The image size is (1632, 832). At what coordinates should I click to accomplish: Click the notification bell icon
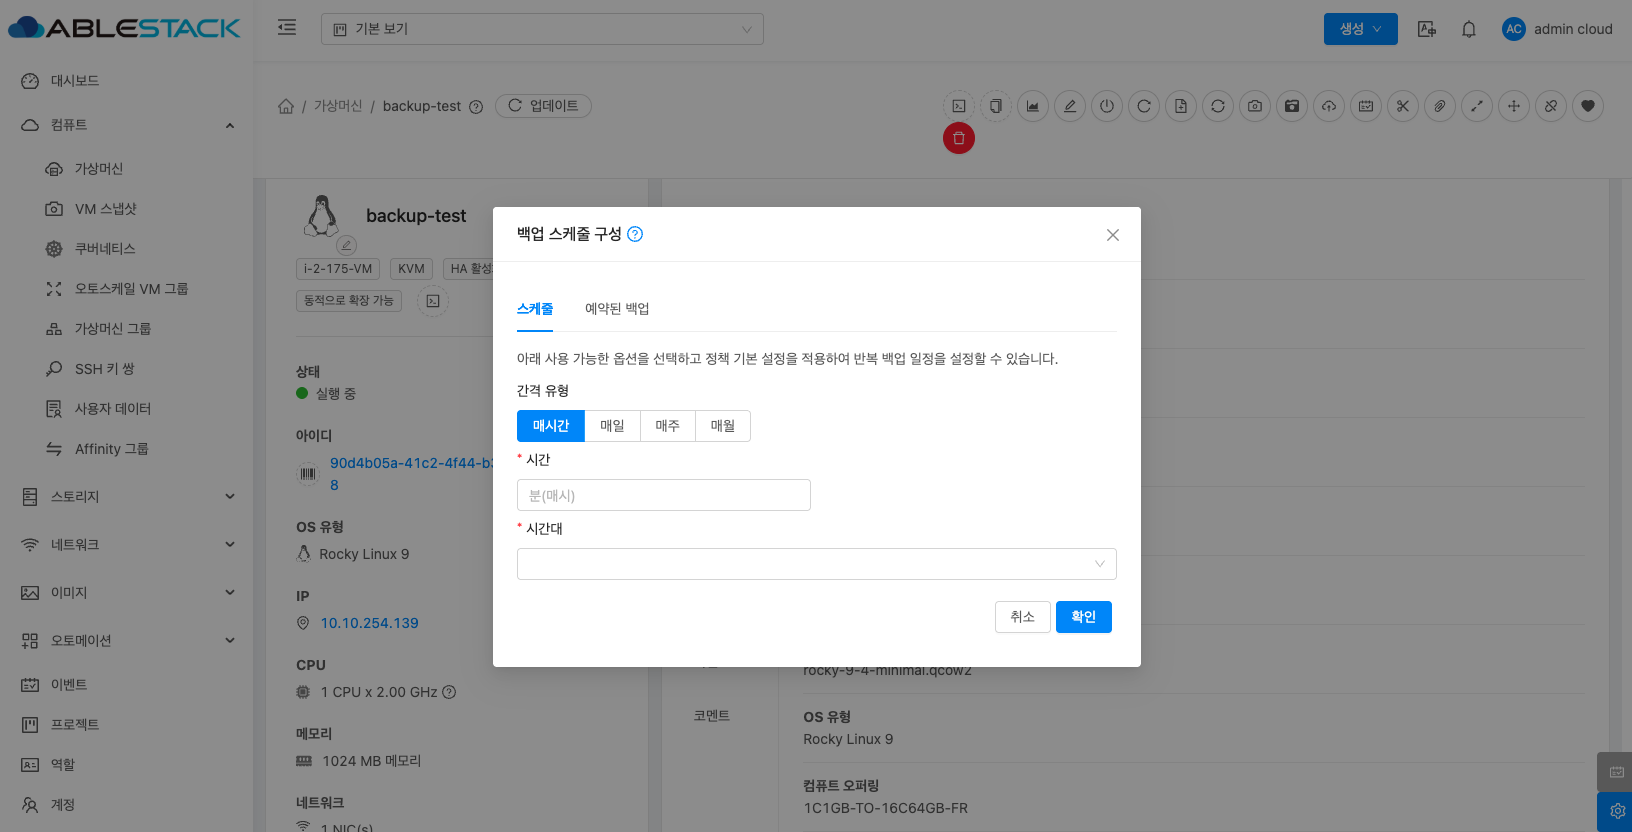point(1468,29)
